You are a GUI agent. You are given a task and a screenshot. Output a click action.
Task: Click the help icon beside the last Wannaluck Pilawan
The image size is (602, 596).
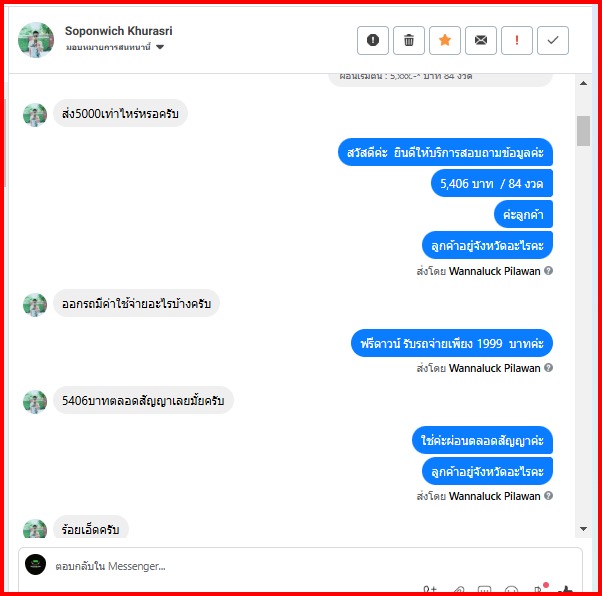point(549,495)
